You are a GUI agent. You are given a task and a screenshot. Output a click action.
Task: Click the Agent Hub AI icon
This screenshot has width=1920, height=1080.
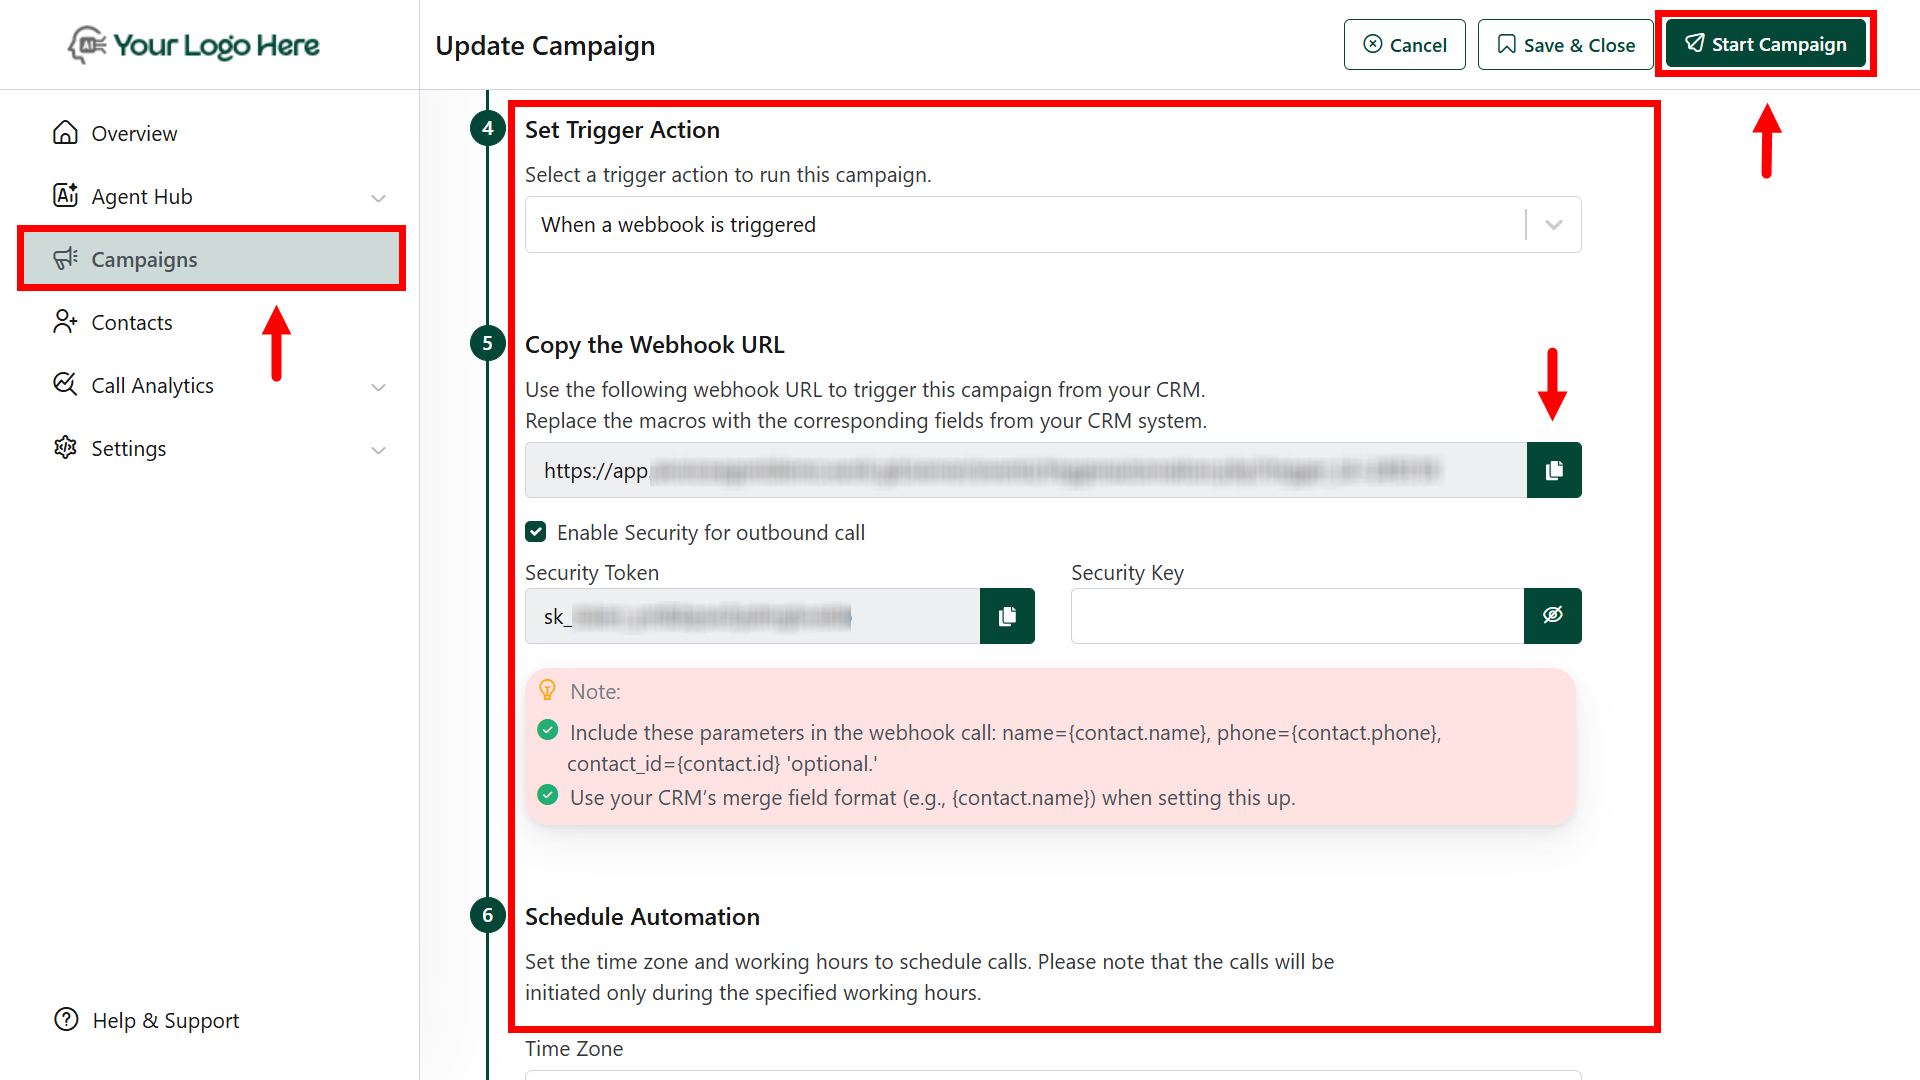(66, 196)
